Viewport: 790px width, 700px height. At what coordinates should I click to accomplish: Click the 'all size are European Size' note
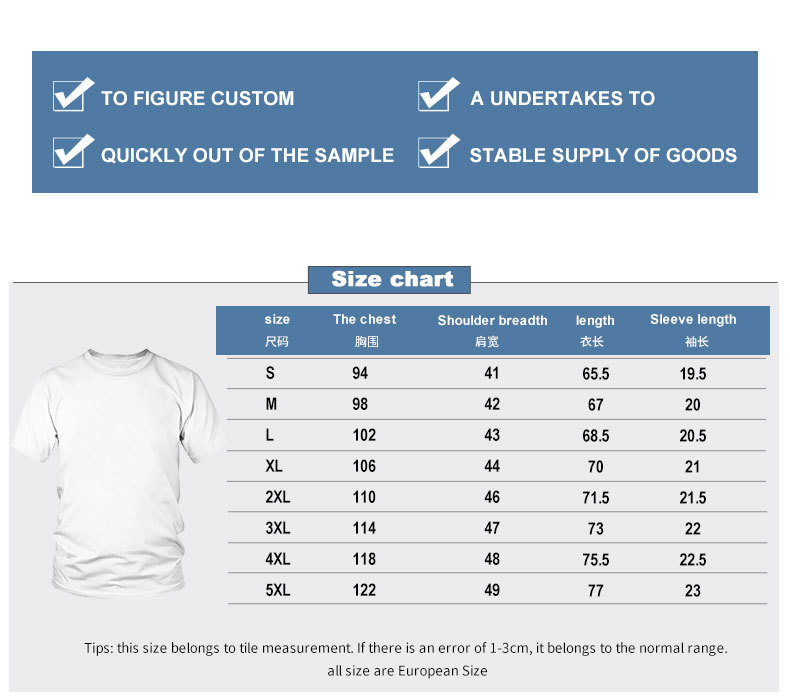point(407,671)
